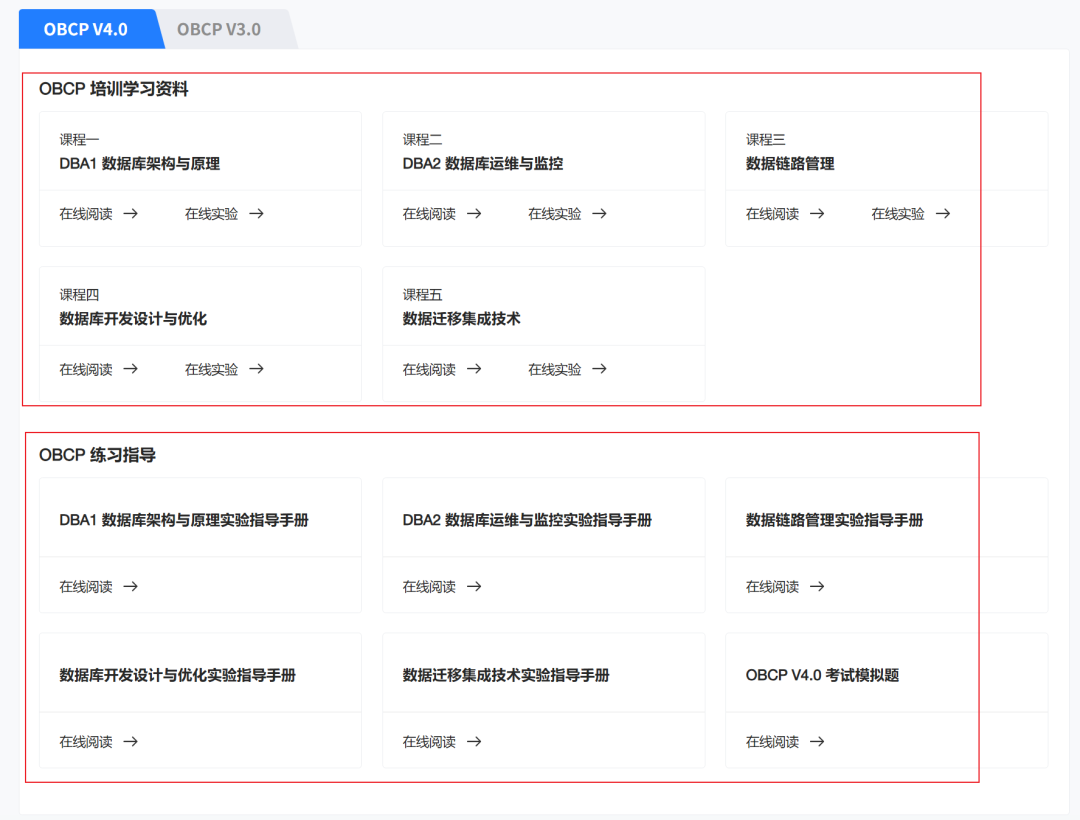Click 在线阅读 arrow in 课程五 card
This screenshot has height=820, width=1080.
point(474,369)
